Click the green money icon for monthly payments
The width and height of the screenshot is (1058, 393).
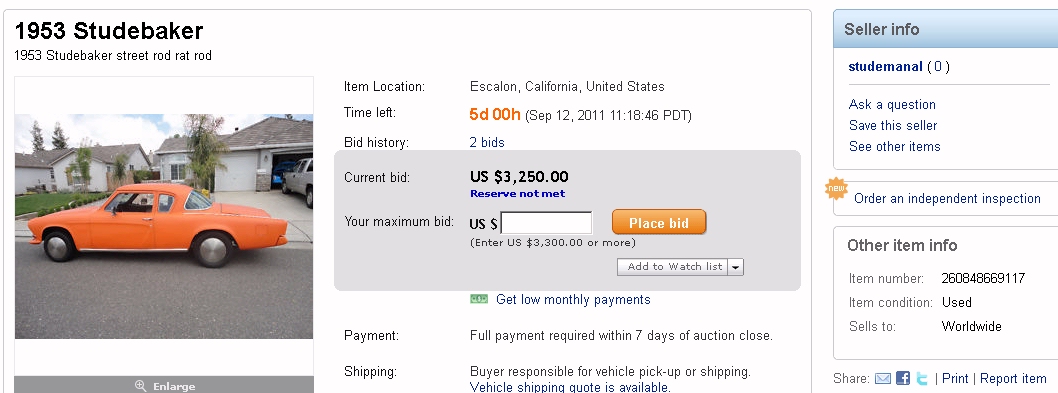pos(479,299)
